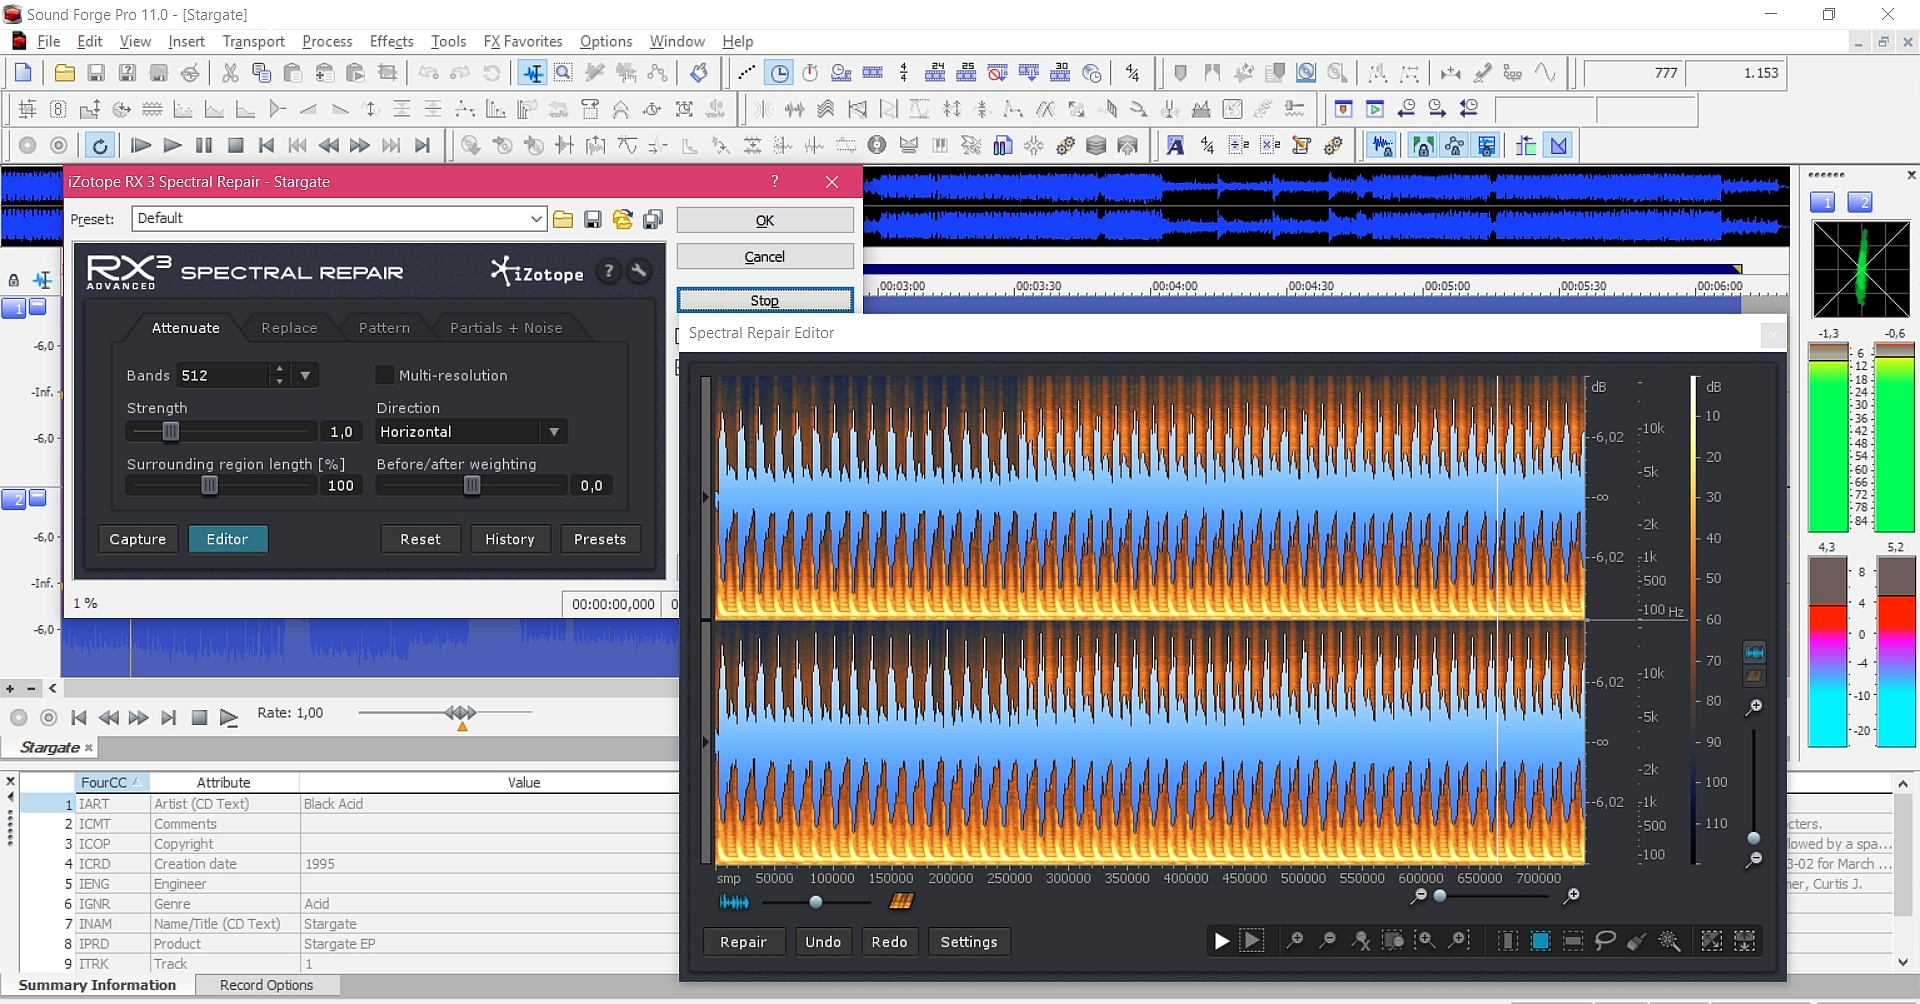Enable the Multi-resolution checkbox
The height and width of the screenshot is (1004, 1920).
(384, 375)
